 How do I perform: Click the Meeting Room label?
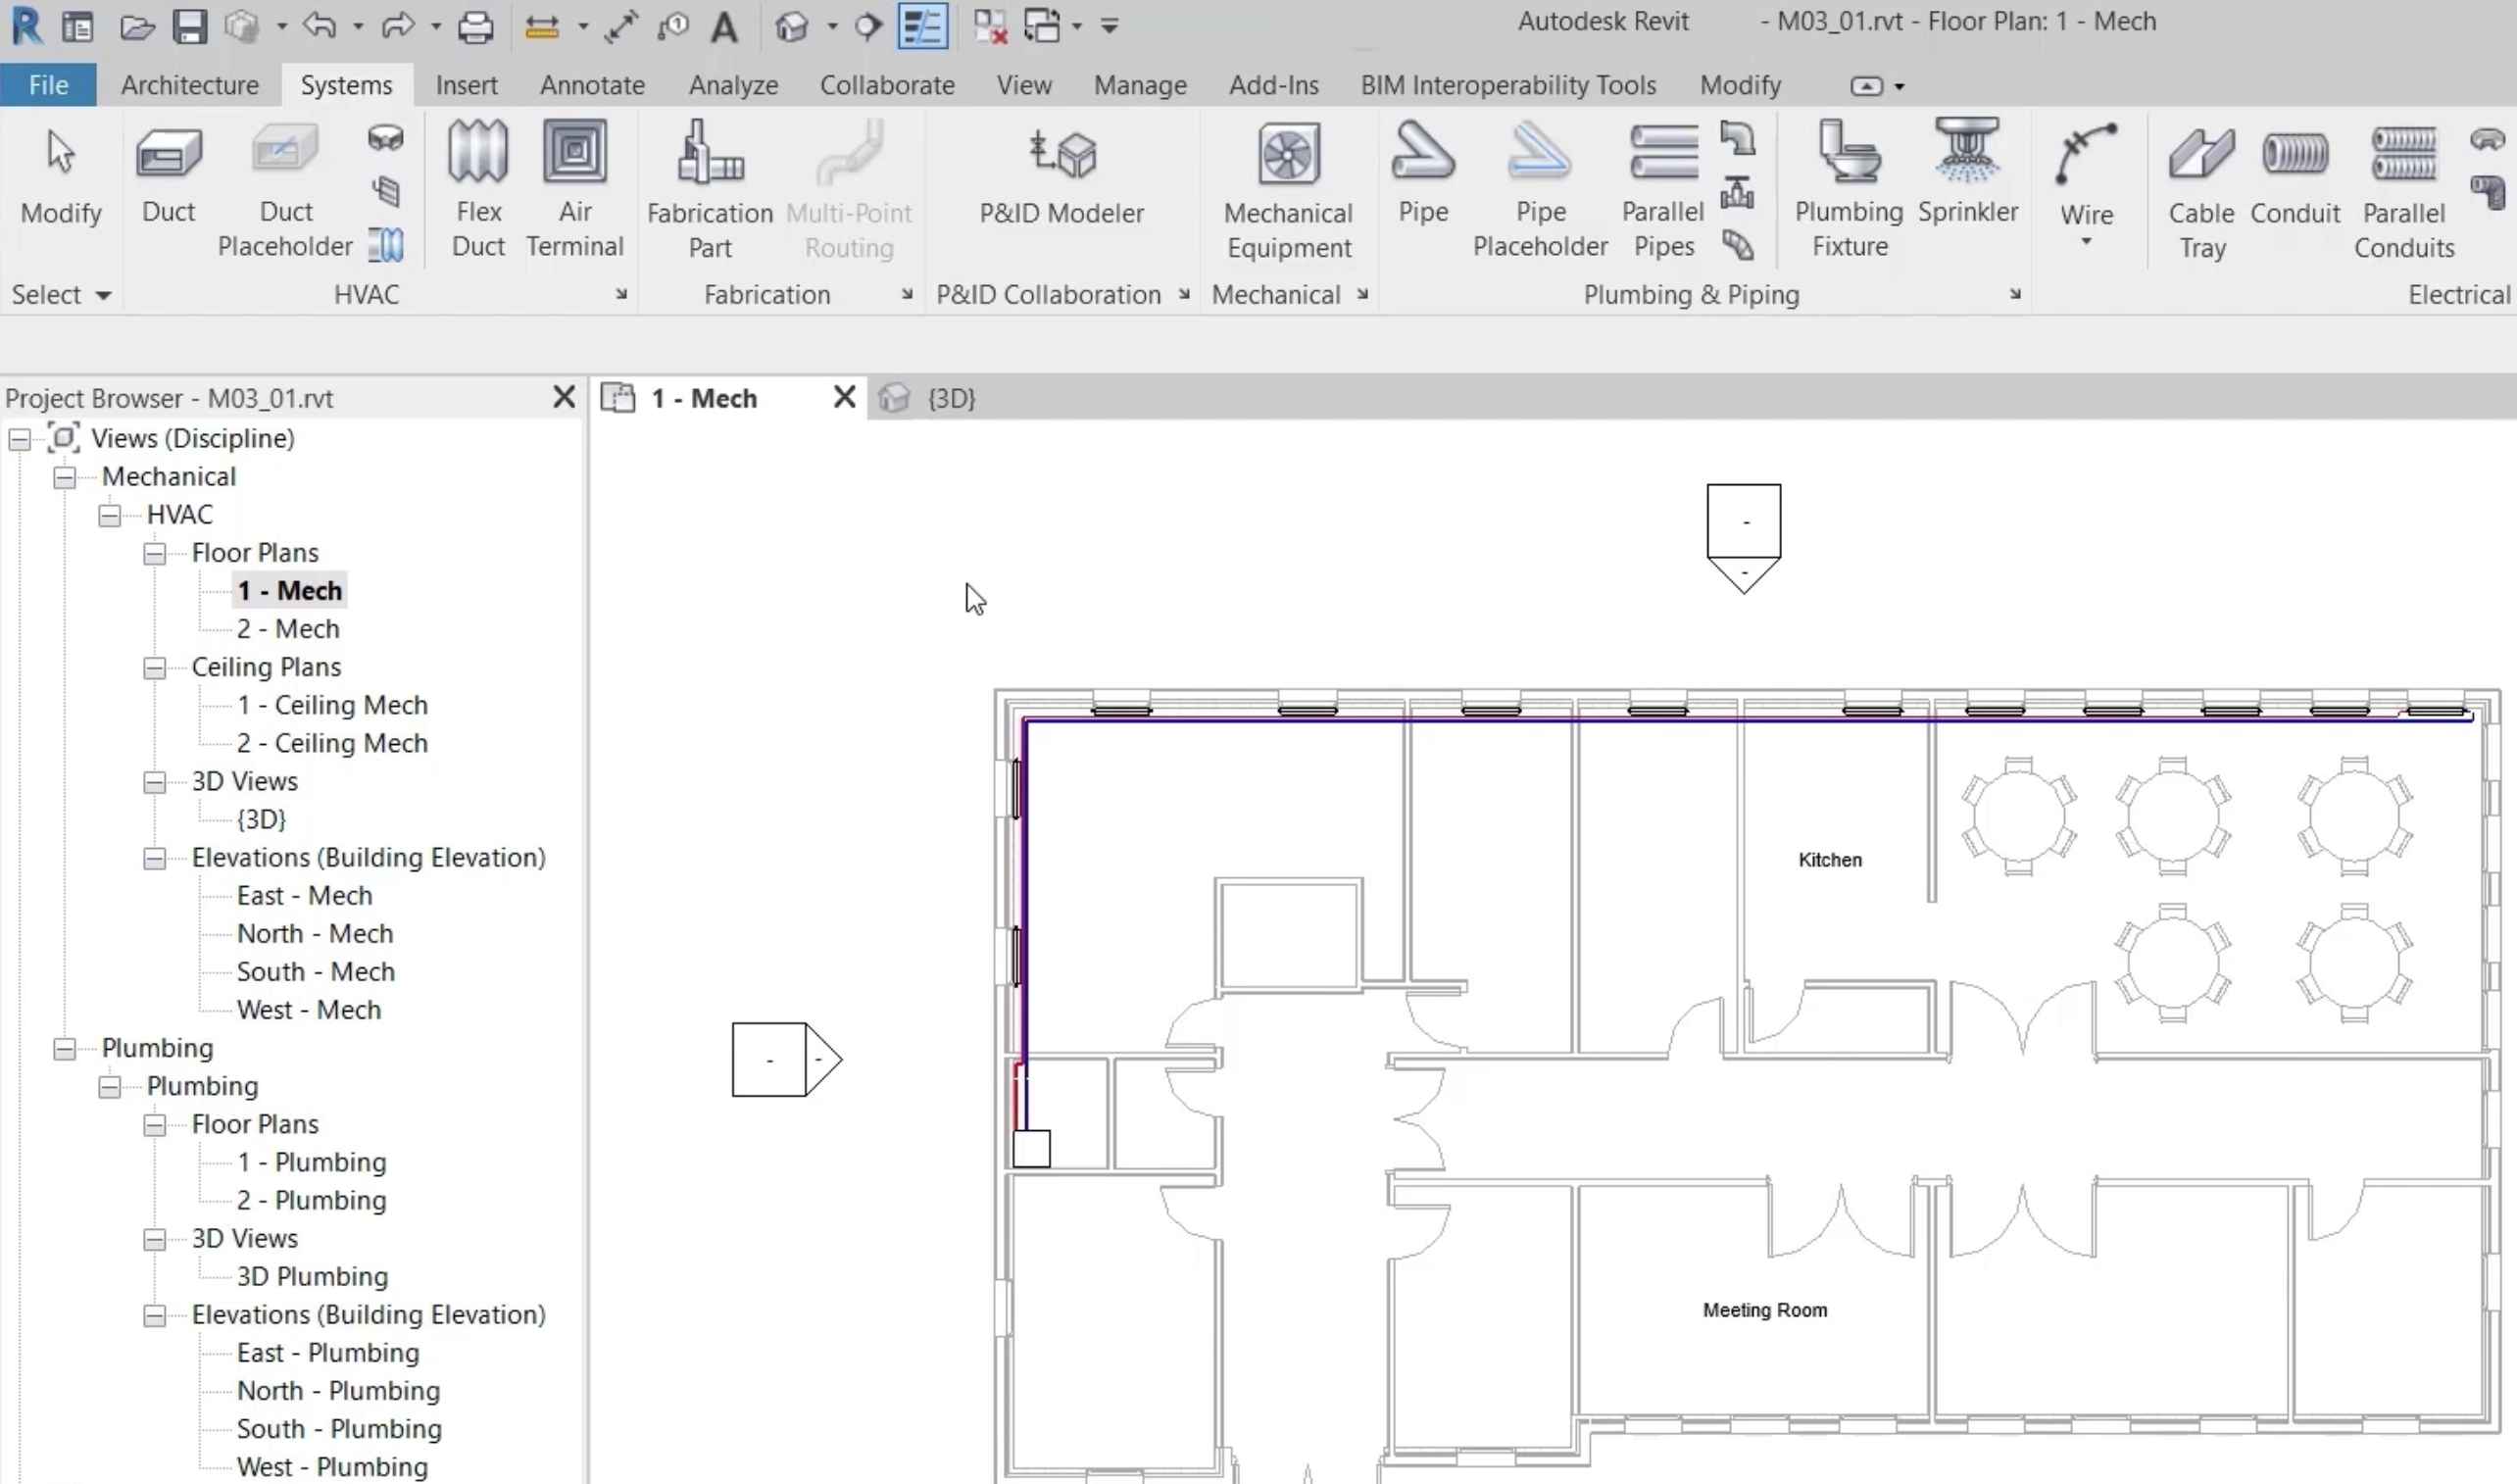coord(1765,1310)
